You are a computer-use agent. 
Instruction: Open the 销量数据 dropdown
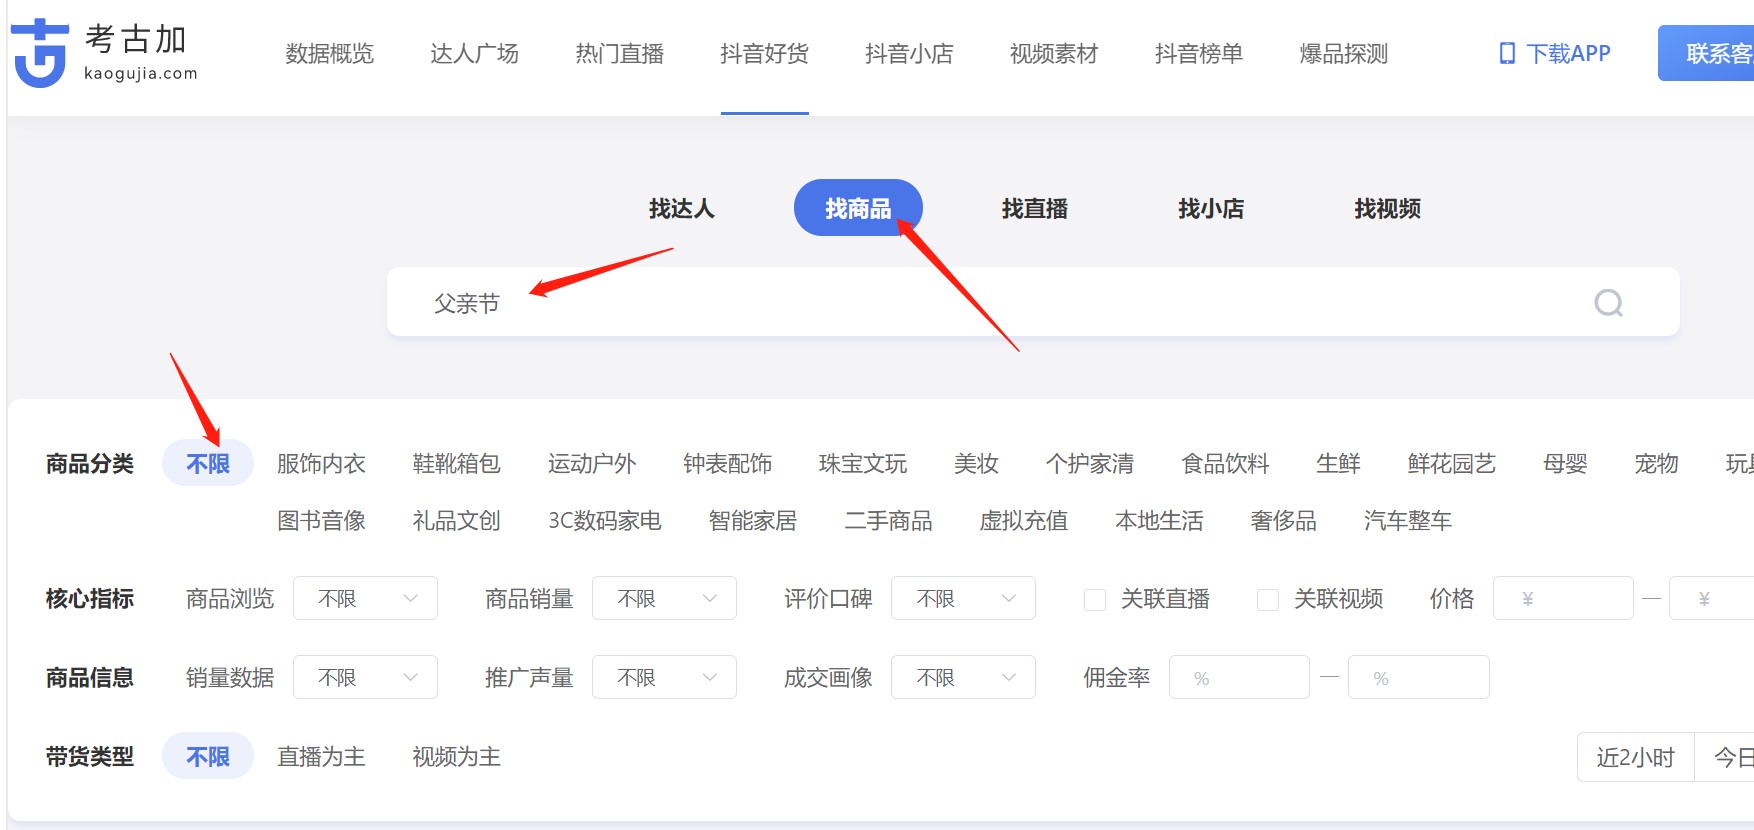pos(365,677)
